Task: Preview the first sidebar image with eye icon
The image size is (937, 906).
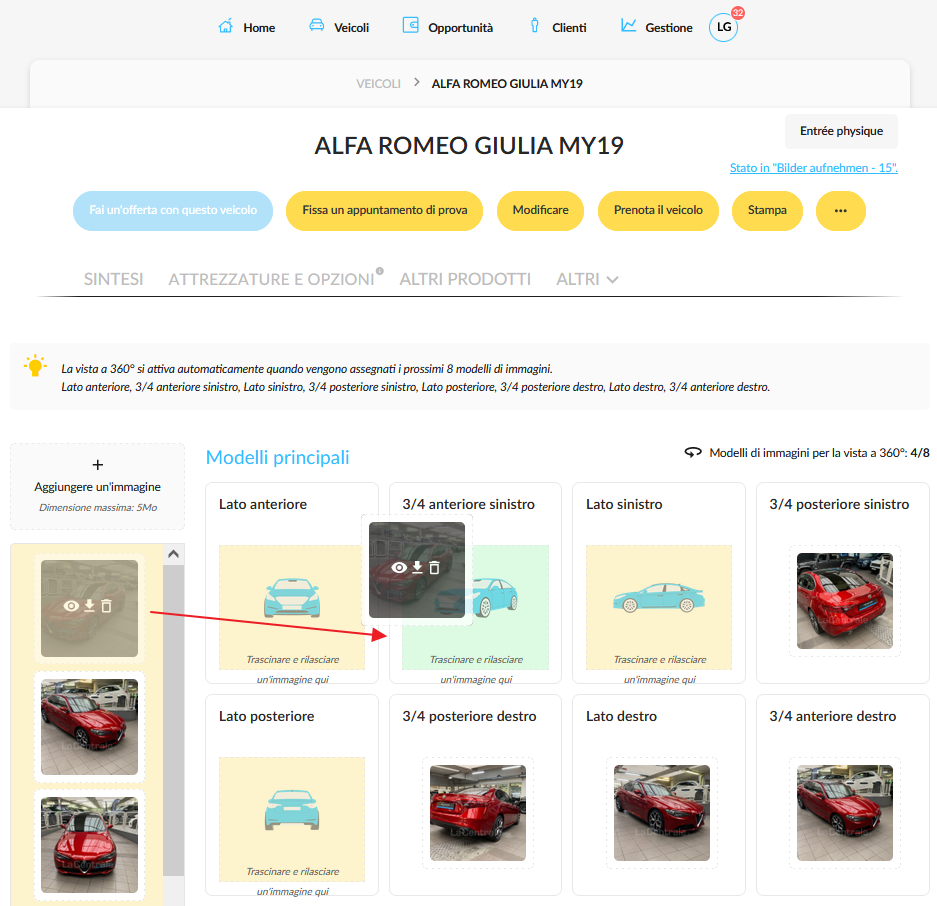Action: [x=71, y=606]
